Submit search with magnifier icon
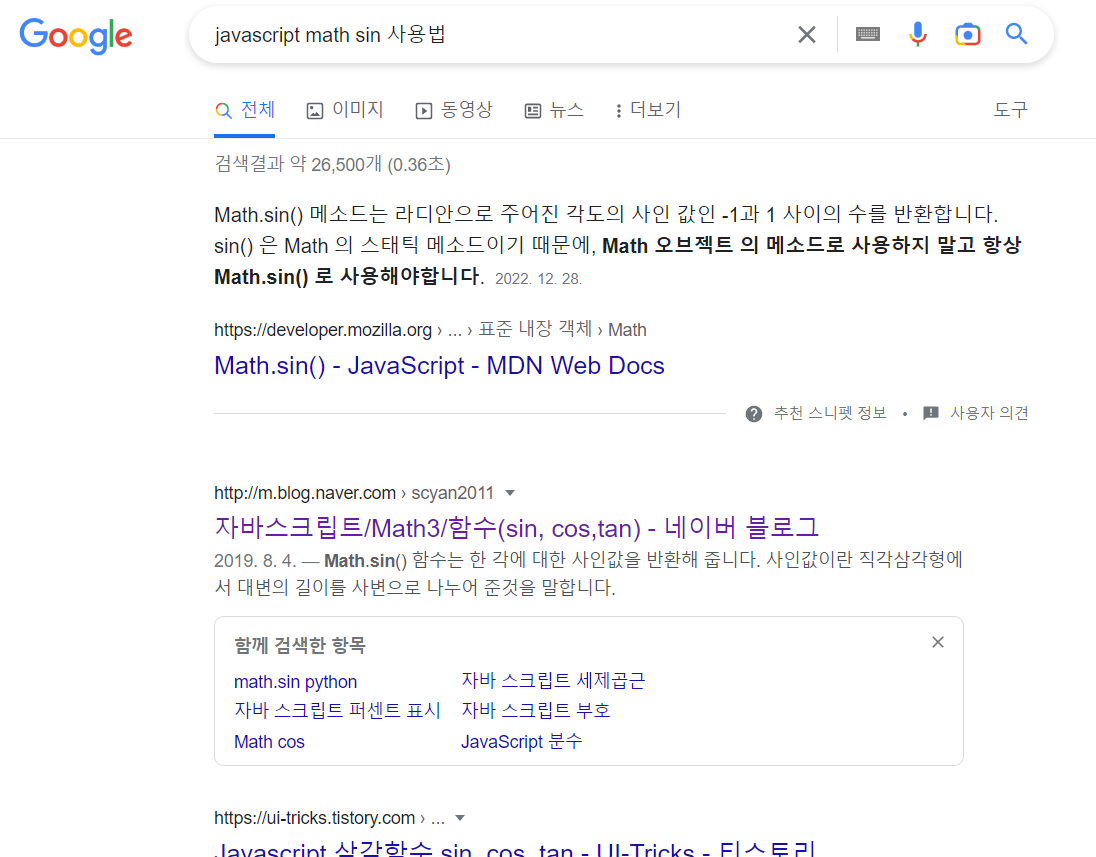 pyautogui.click(x=1016, y=34)
